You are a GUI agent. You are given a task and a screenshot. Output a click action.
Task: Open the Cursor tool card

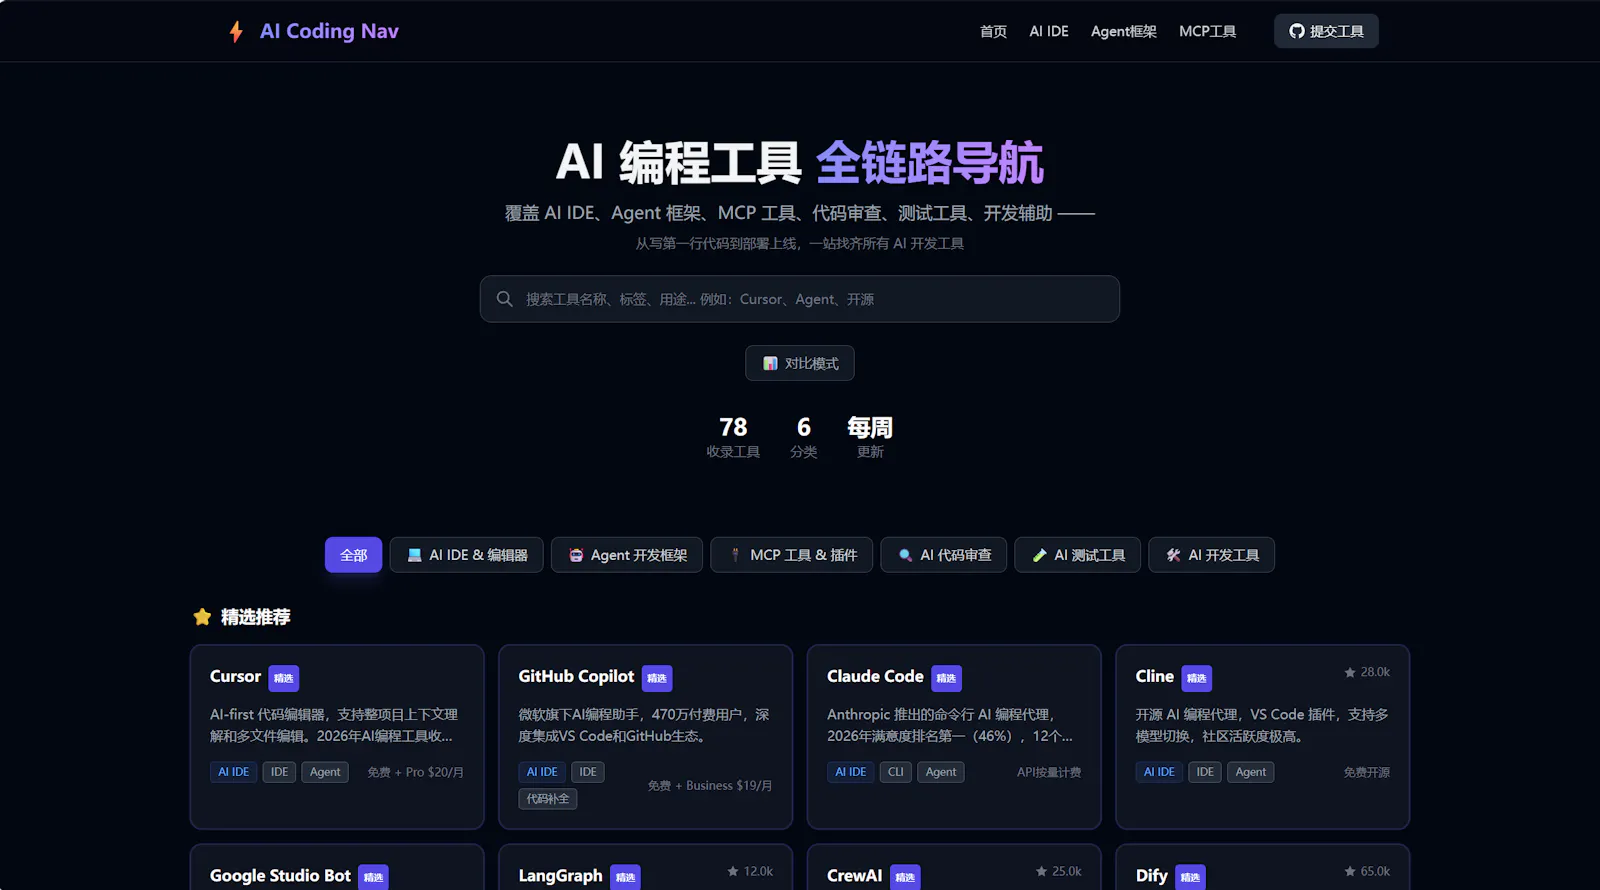coord(337,737)
